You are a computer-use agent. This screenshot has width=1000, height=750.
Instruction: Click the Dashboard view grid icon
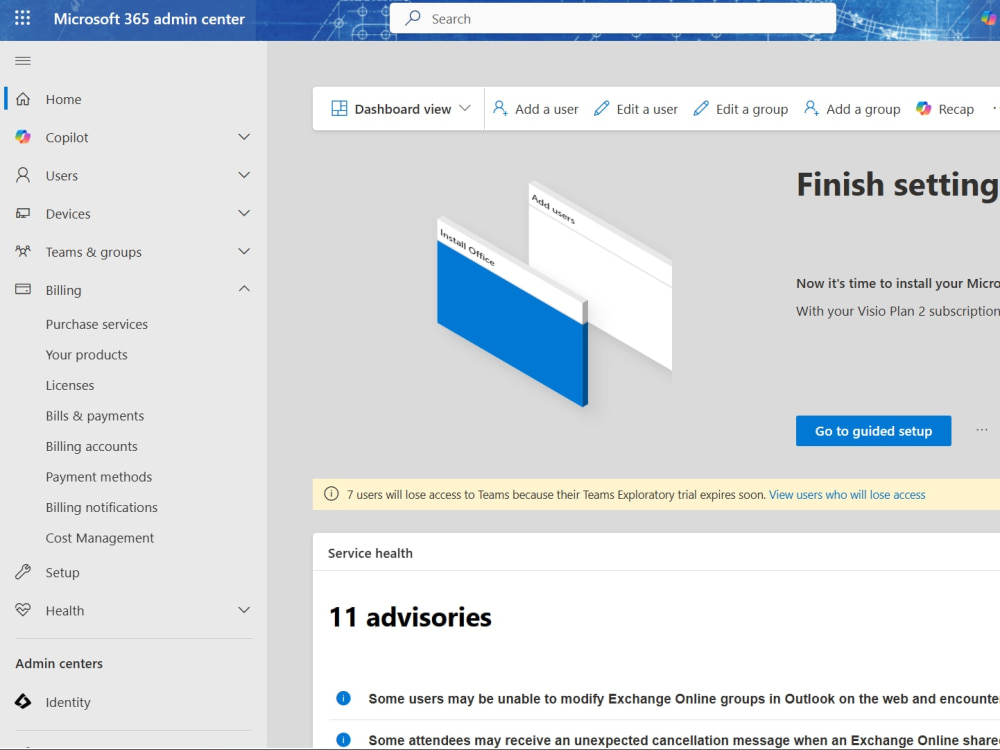(x=339, y=108)
